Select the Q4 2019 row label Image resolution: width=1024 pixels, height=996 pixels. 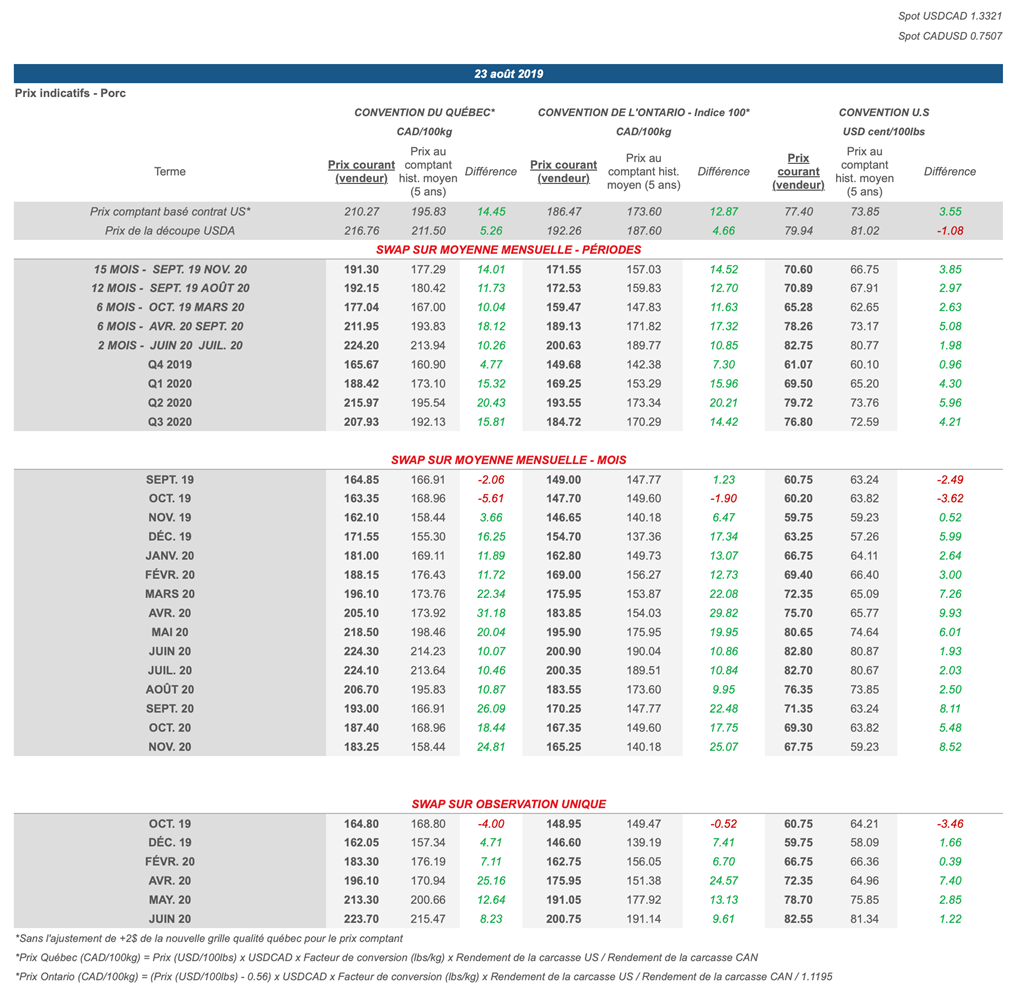tap(170, 365)
